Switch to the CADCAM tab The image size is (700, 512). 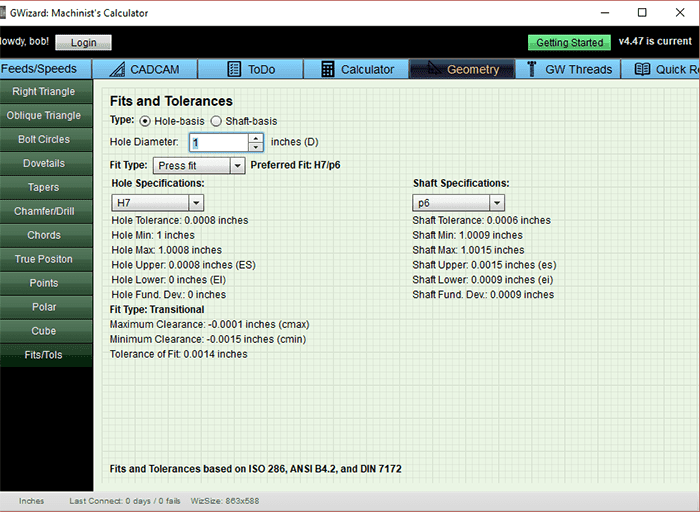[x=145, y=69]
